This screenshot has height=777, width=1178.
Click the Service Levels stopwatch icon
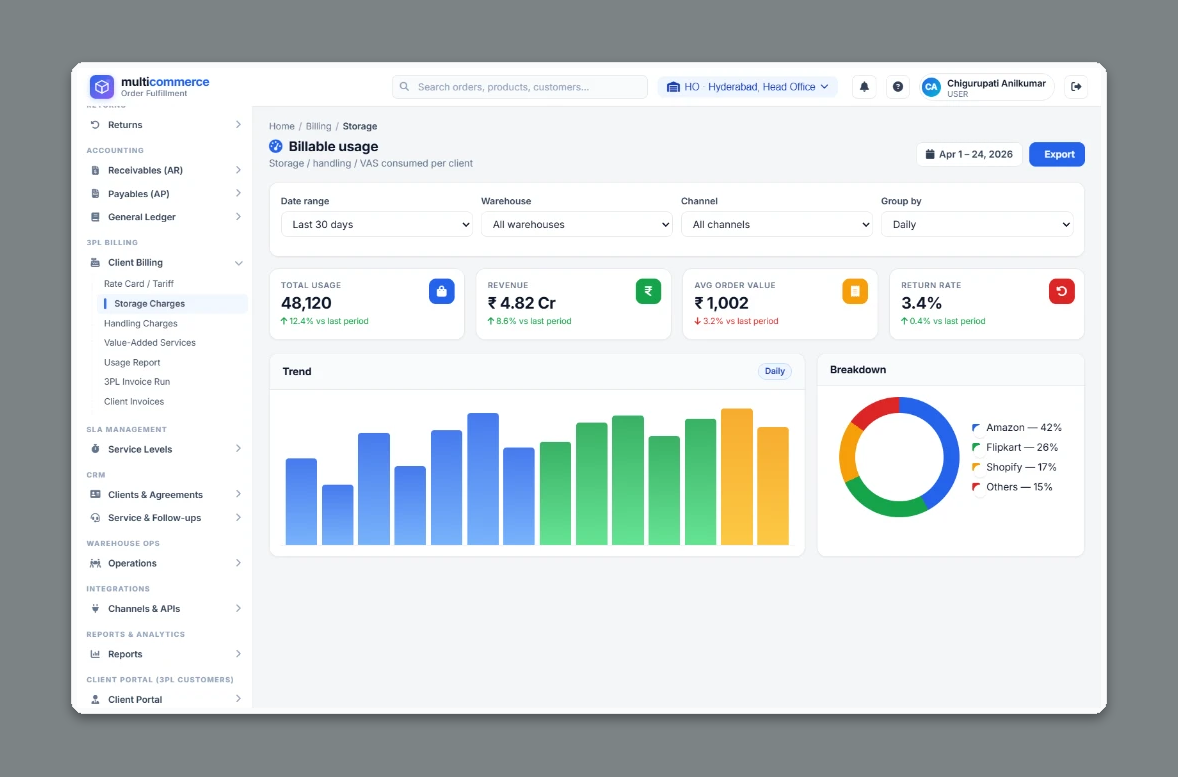pos(95,449)
